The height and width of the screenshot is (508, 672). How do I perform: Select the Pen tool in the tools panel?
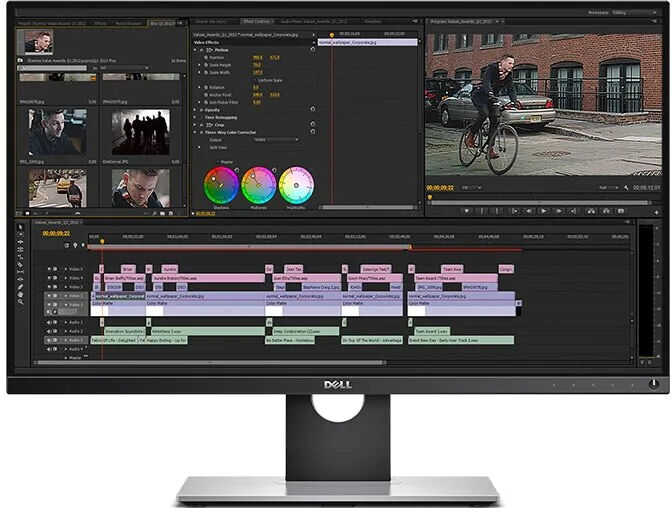[x=21, y=288]
